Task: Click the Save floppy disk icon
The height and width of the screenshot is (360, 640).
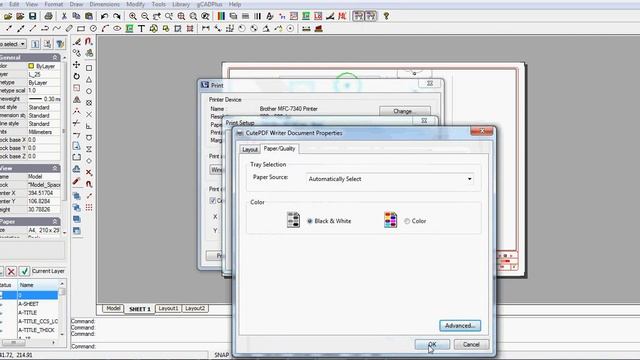Action: tap(32, 16)
